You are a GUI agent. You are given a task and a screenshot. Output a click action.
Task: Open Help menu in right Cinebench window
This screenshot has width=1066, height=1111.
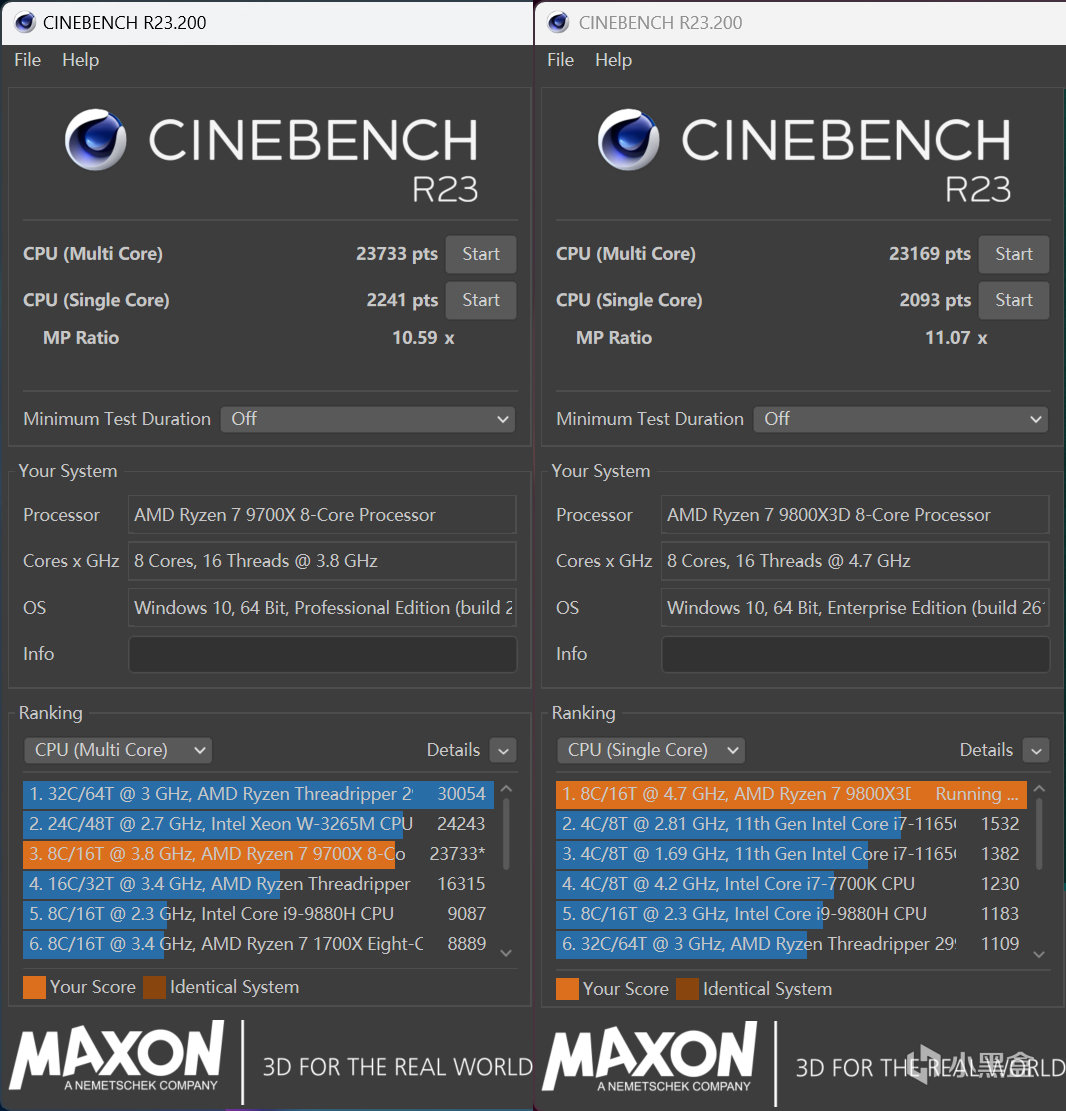[613, 60]
